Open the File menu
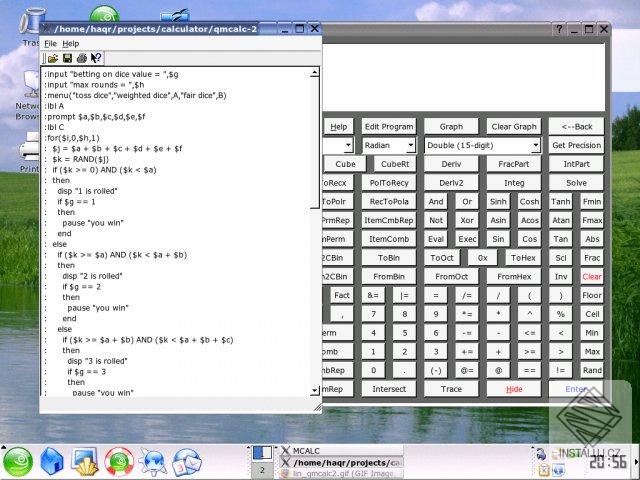Screen dimensions: 640x480 (50, 44)
